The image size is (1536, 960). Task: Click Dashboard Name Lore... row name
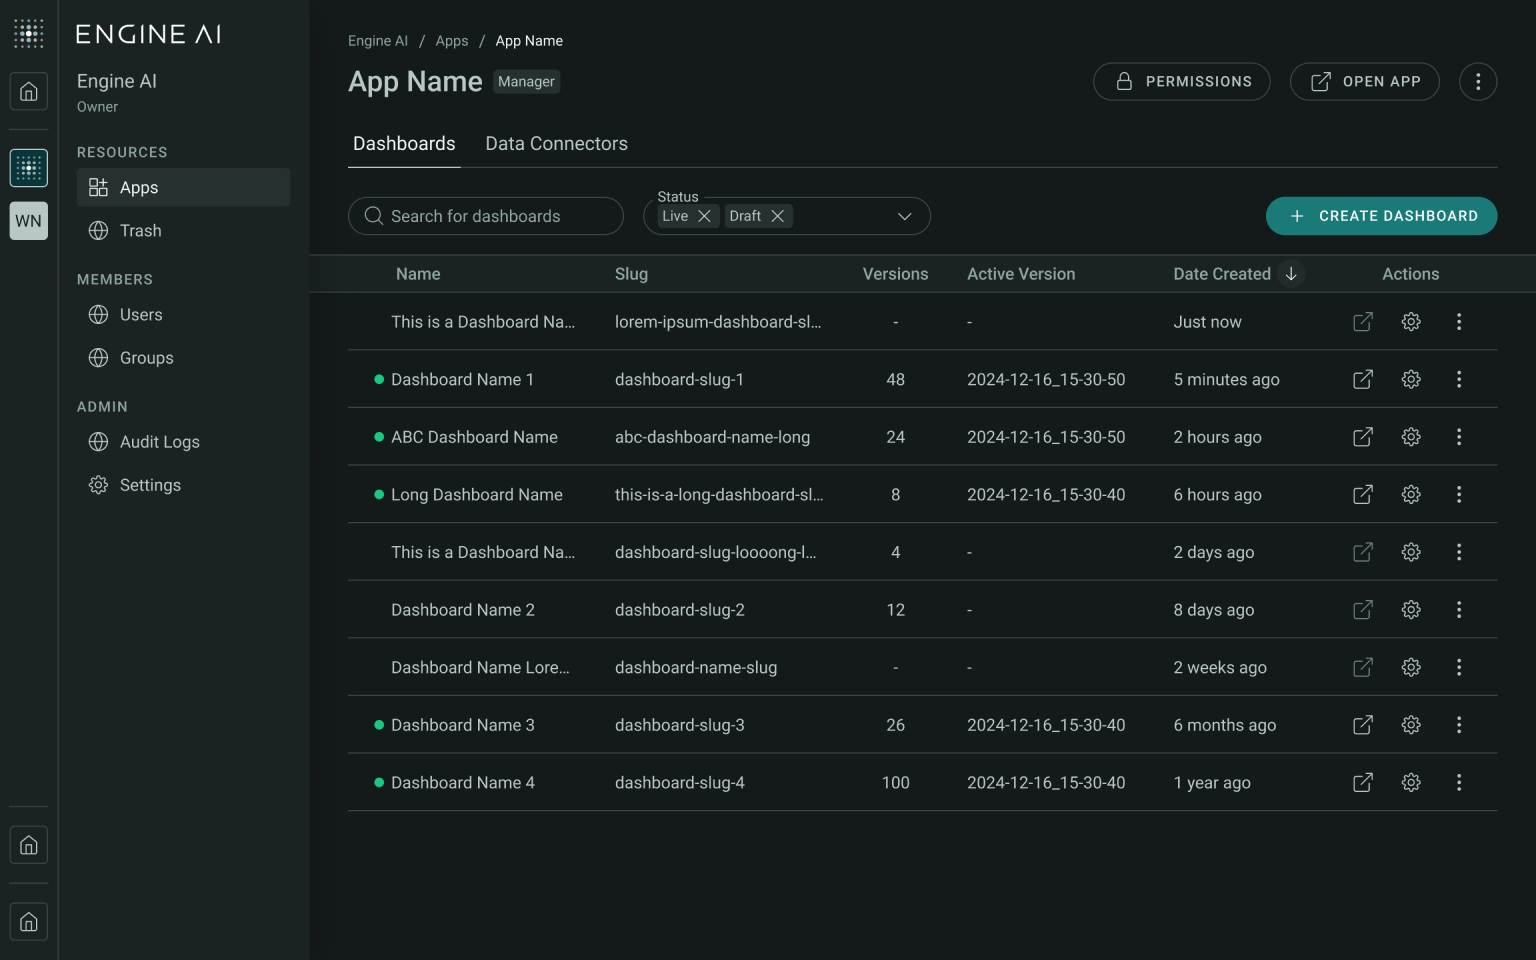coord(480,668)
